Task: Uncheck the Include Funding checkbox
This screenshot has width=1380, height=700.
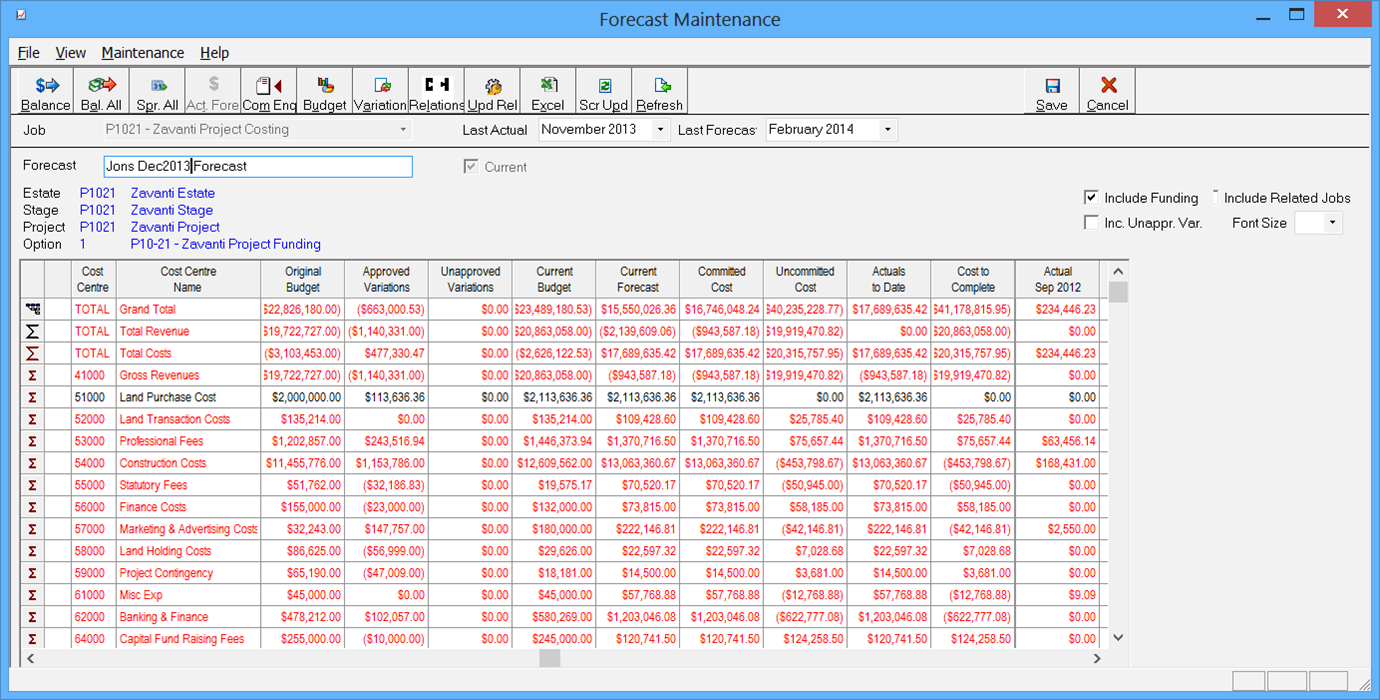Action: point(1092,197)
